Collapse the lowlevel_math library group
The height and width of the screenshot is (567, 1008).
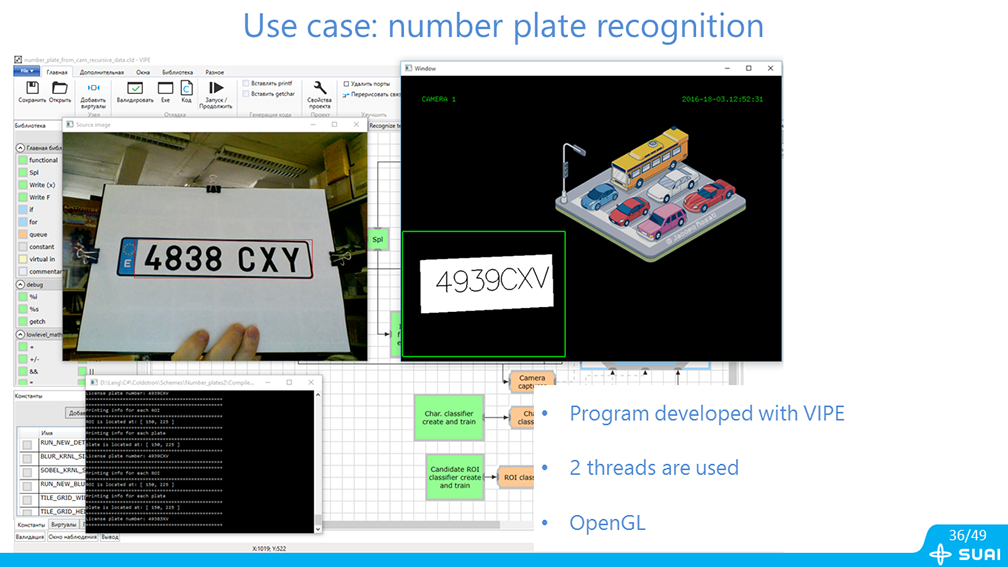click(x=20, y=334)
